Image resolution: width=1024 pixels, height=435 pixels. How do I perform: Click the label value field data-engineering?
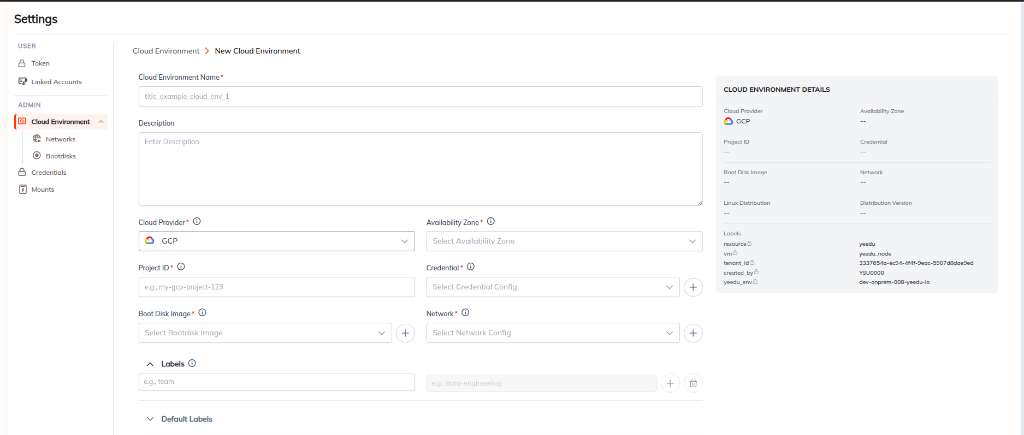[x=541, y=383]
